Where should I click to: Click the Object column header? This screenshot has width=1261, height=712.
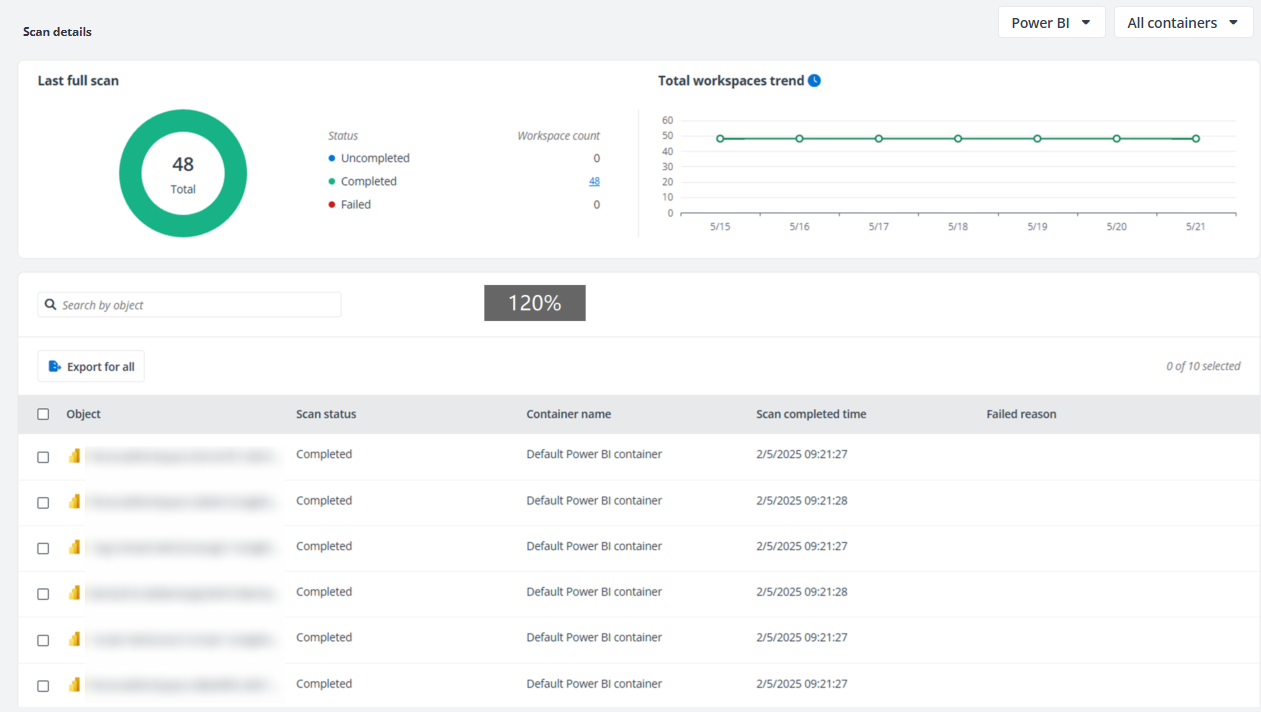[83, 414]
